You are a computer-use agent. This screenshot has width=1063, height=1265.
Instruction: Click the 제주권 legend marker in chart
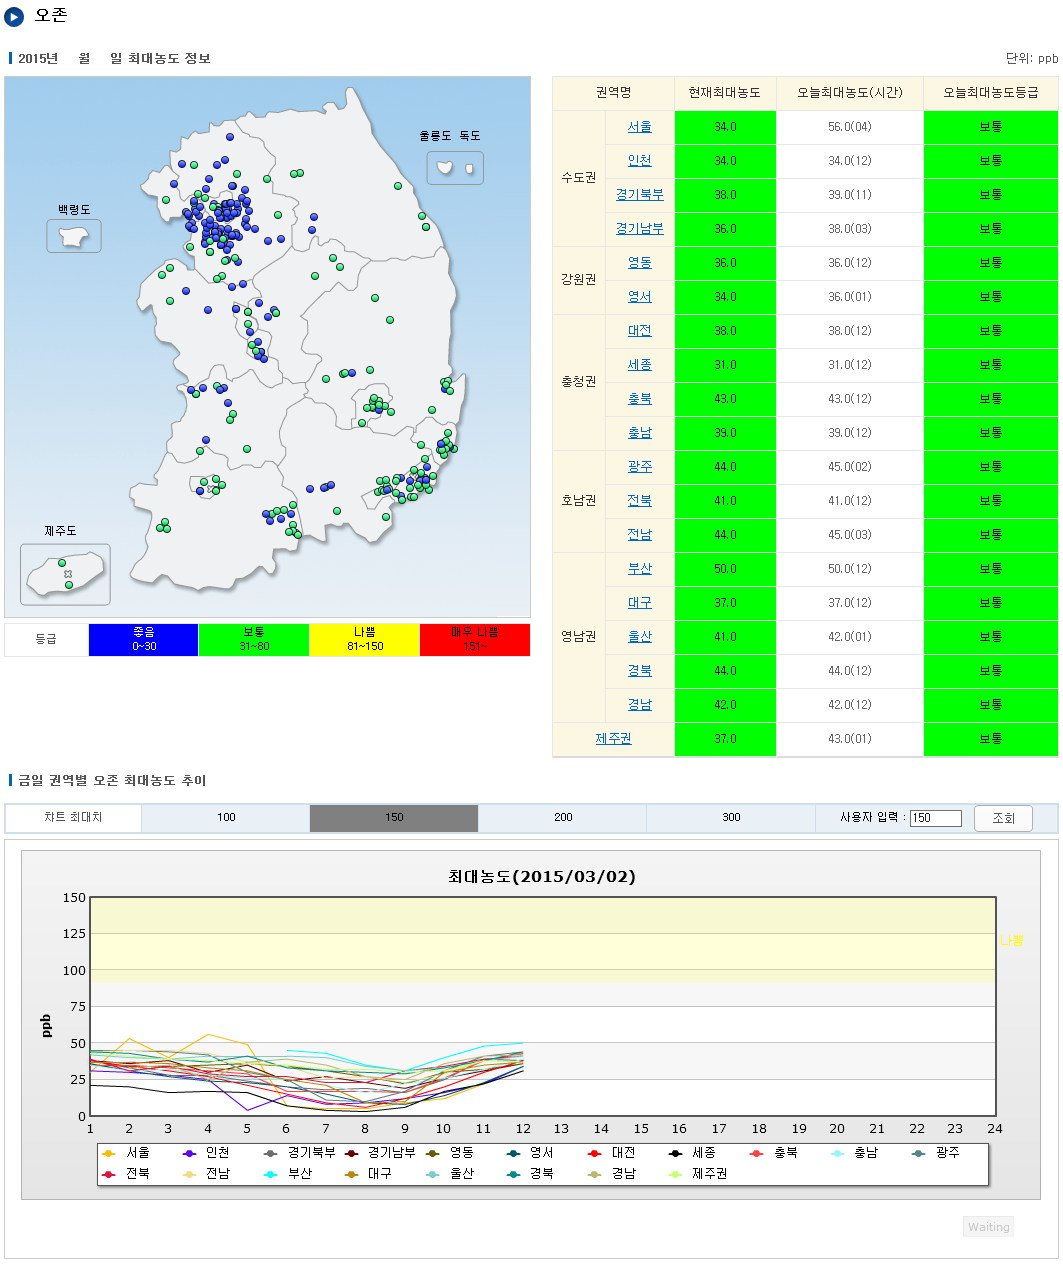pos(676,1174)
